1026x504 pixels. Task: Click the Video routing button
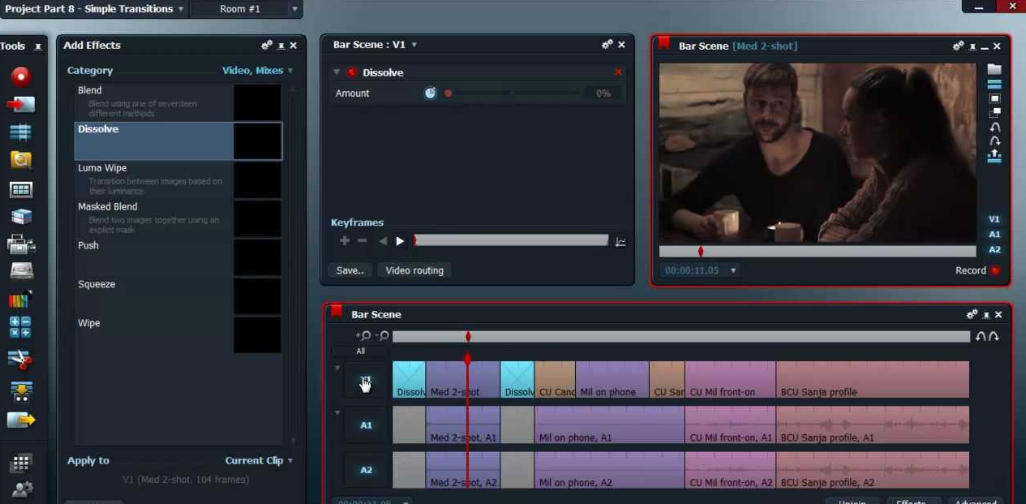pyautogui.click(x=414, y=270)
